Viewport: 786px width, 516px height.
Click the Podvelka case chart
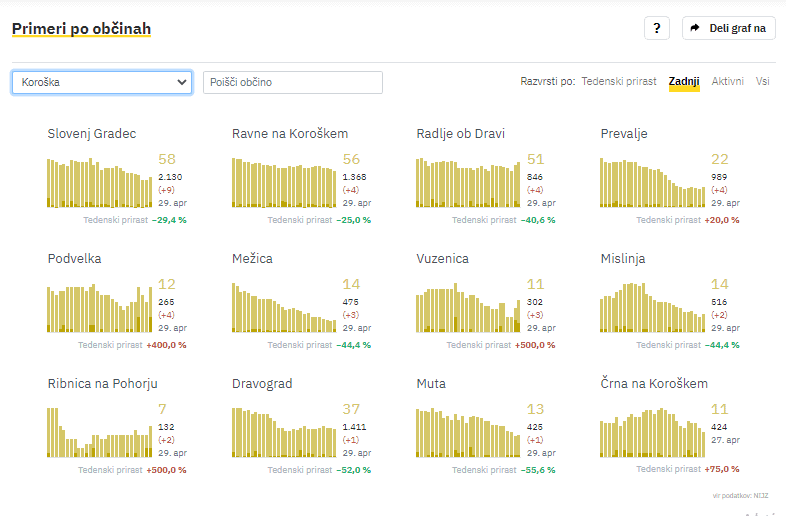pos(100,307)
